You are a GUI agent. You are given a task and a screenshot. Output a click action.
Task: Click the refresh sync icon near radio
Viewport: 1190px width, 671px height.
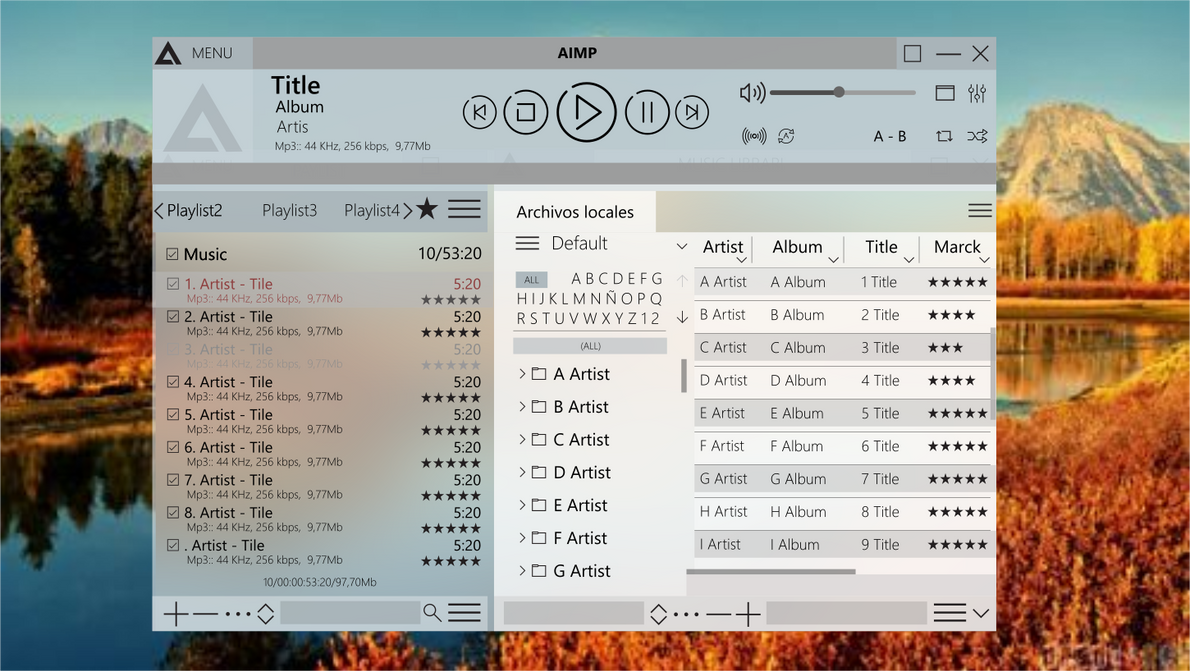[x=786, y=136]
